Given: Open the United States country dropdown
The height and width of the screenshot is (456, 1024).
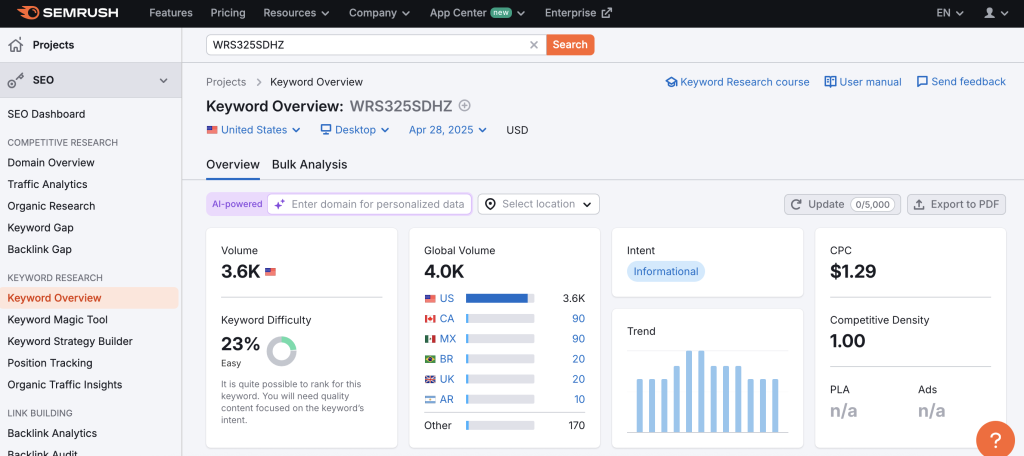Looking at the screenshot, I should click(x=253, y=130).
